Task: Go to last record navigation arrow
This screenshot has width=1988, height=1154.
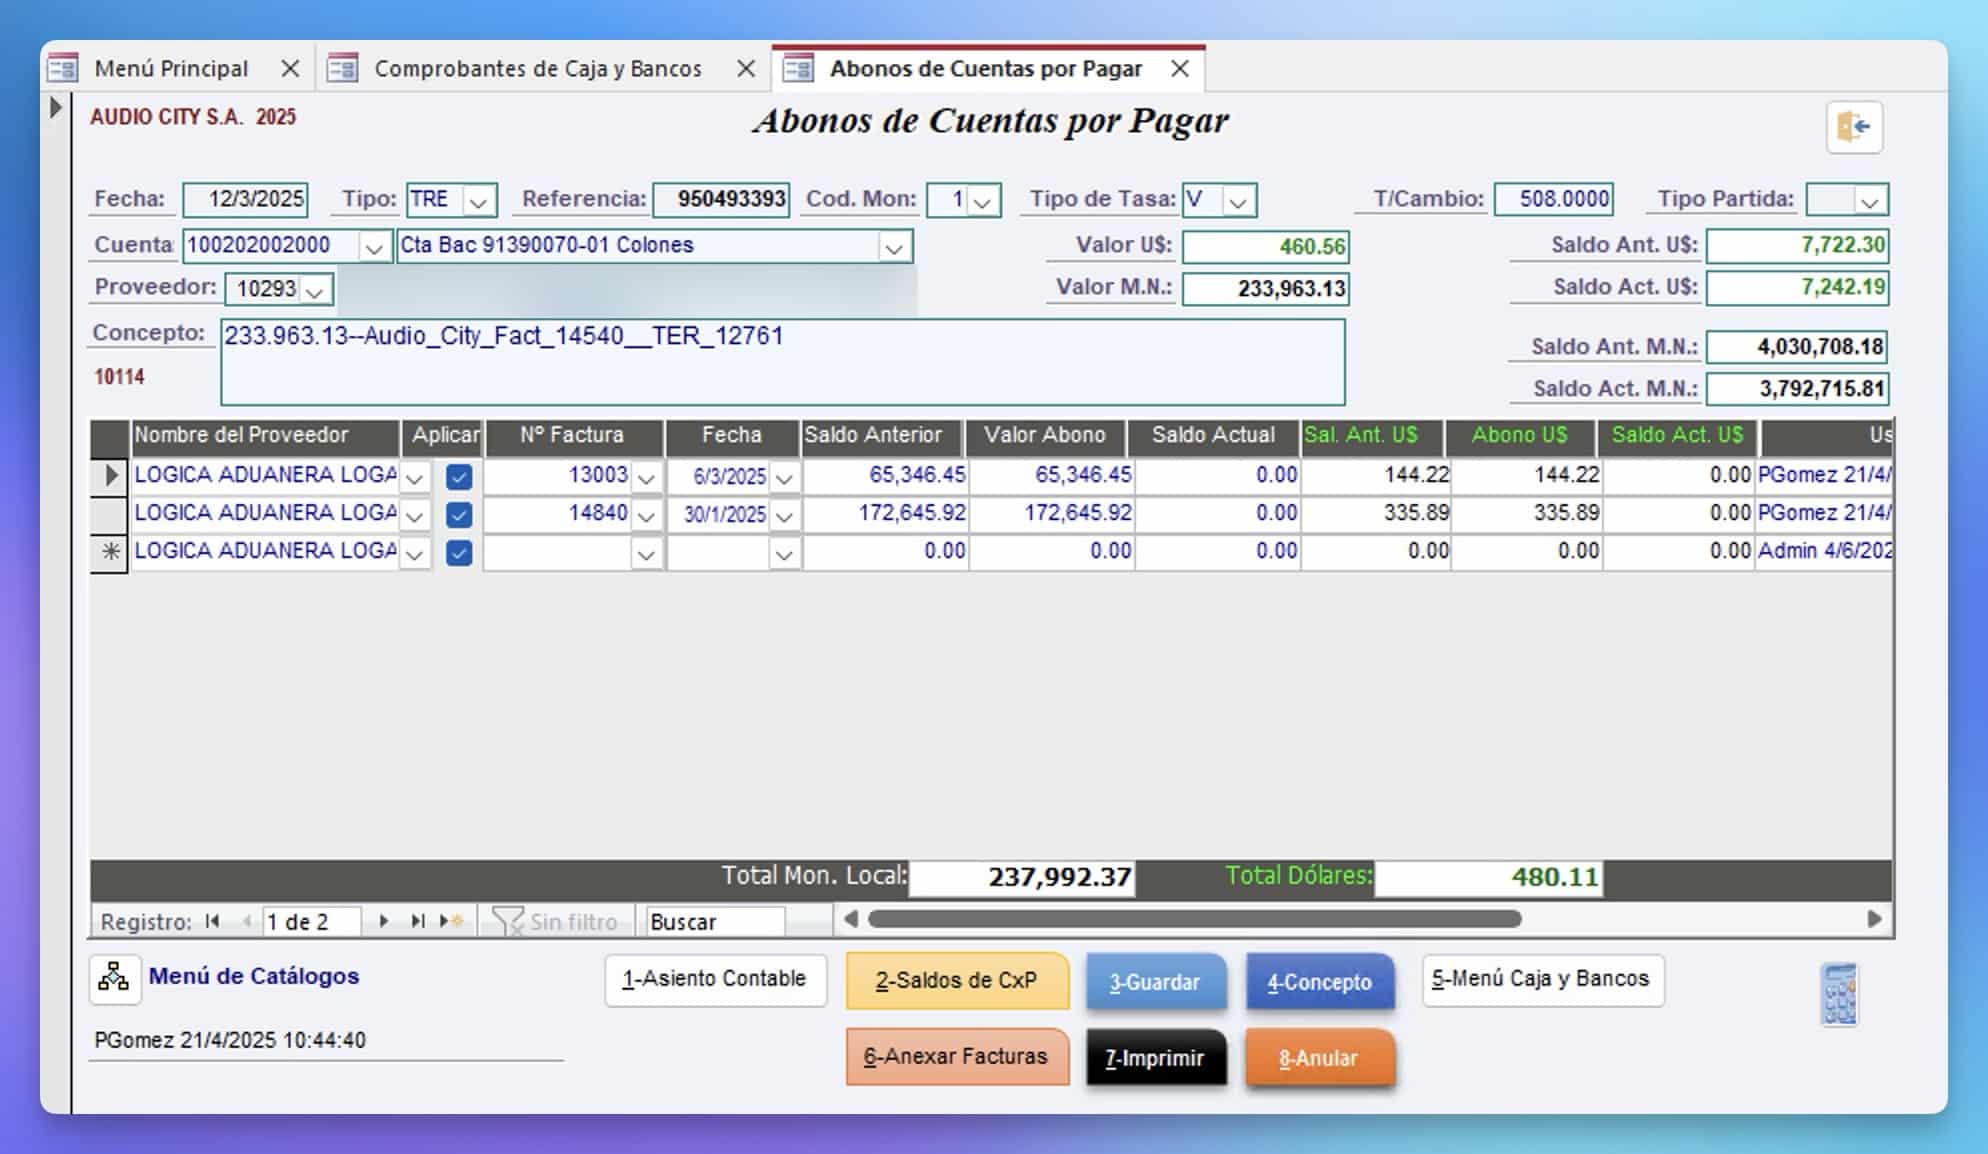Action: tap(417, 921)
